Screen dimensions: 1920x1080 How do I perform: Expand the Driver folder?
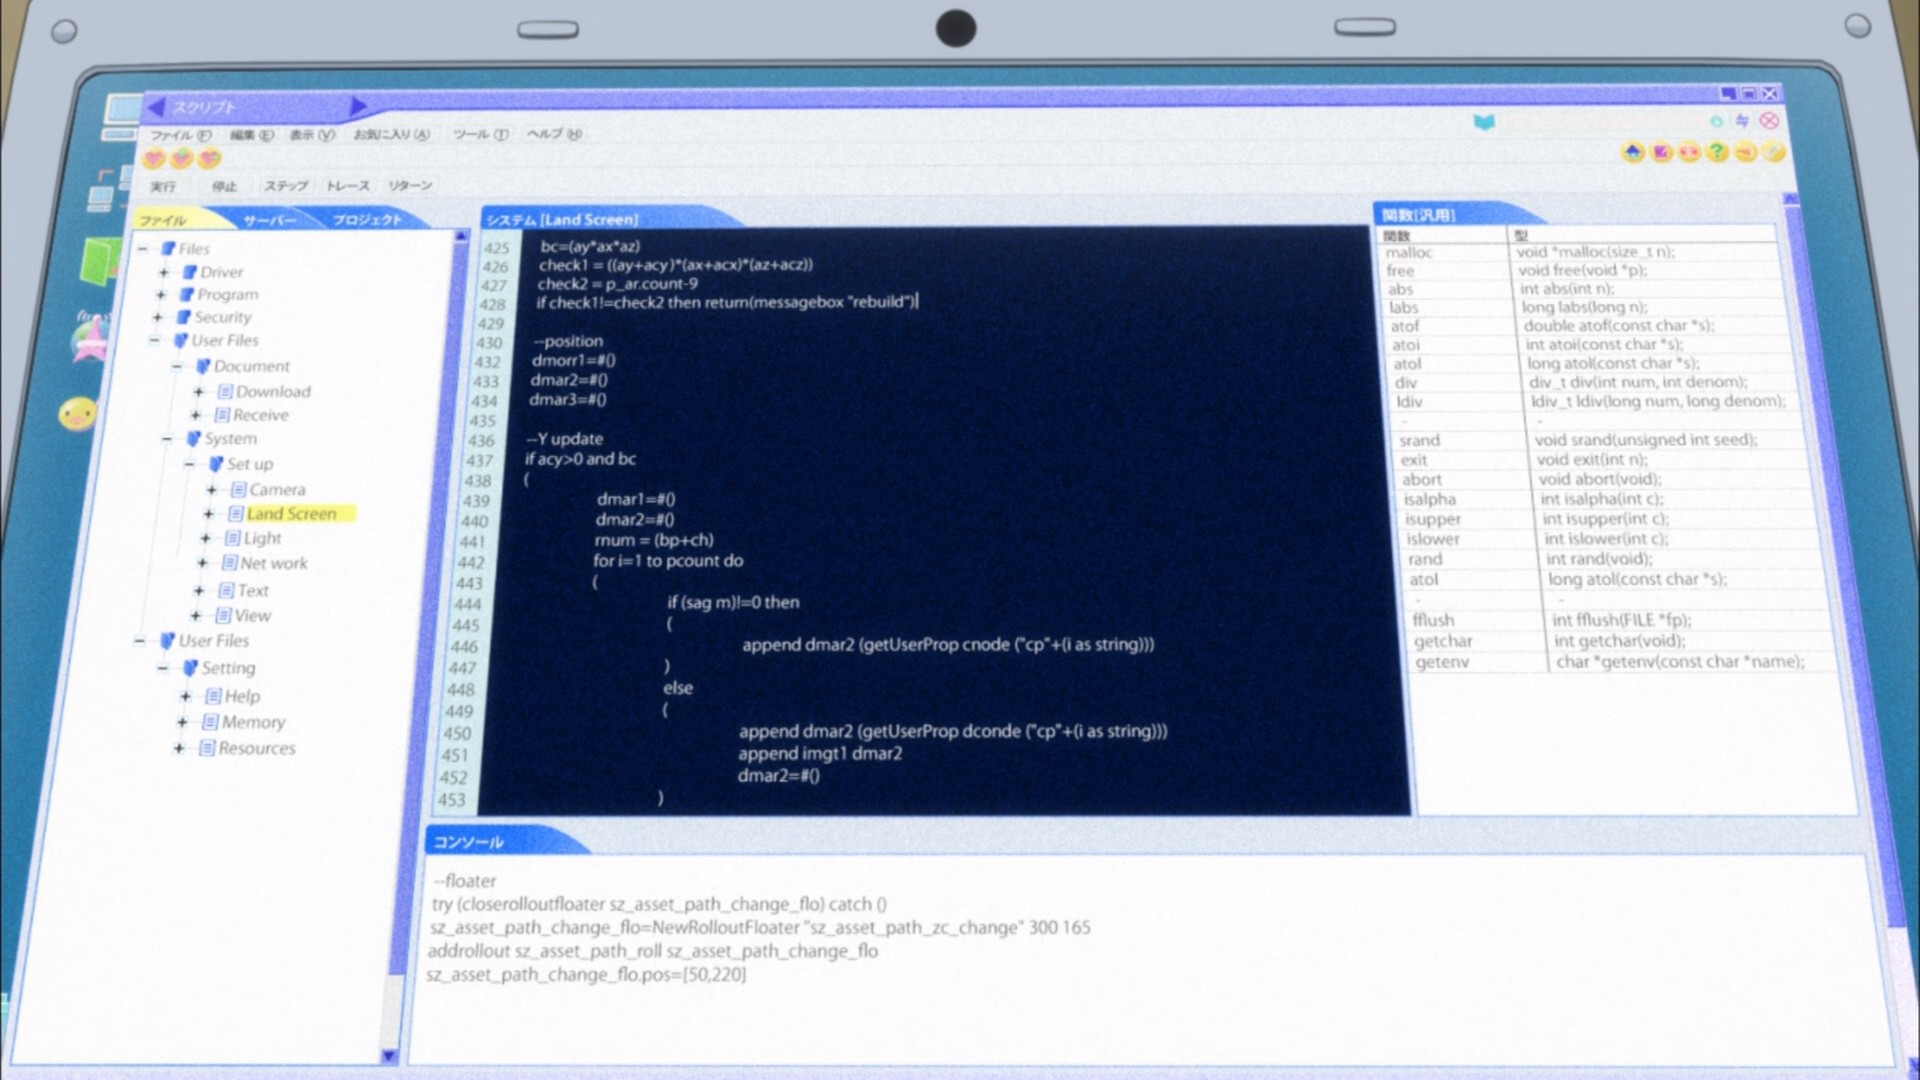point(164,272)
